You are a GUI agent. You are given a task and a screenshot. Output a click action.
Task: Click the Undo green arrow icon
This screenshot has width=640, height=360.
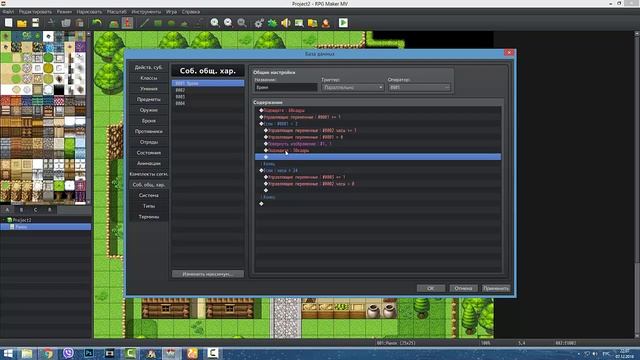(96, 23)
